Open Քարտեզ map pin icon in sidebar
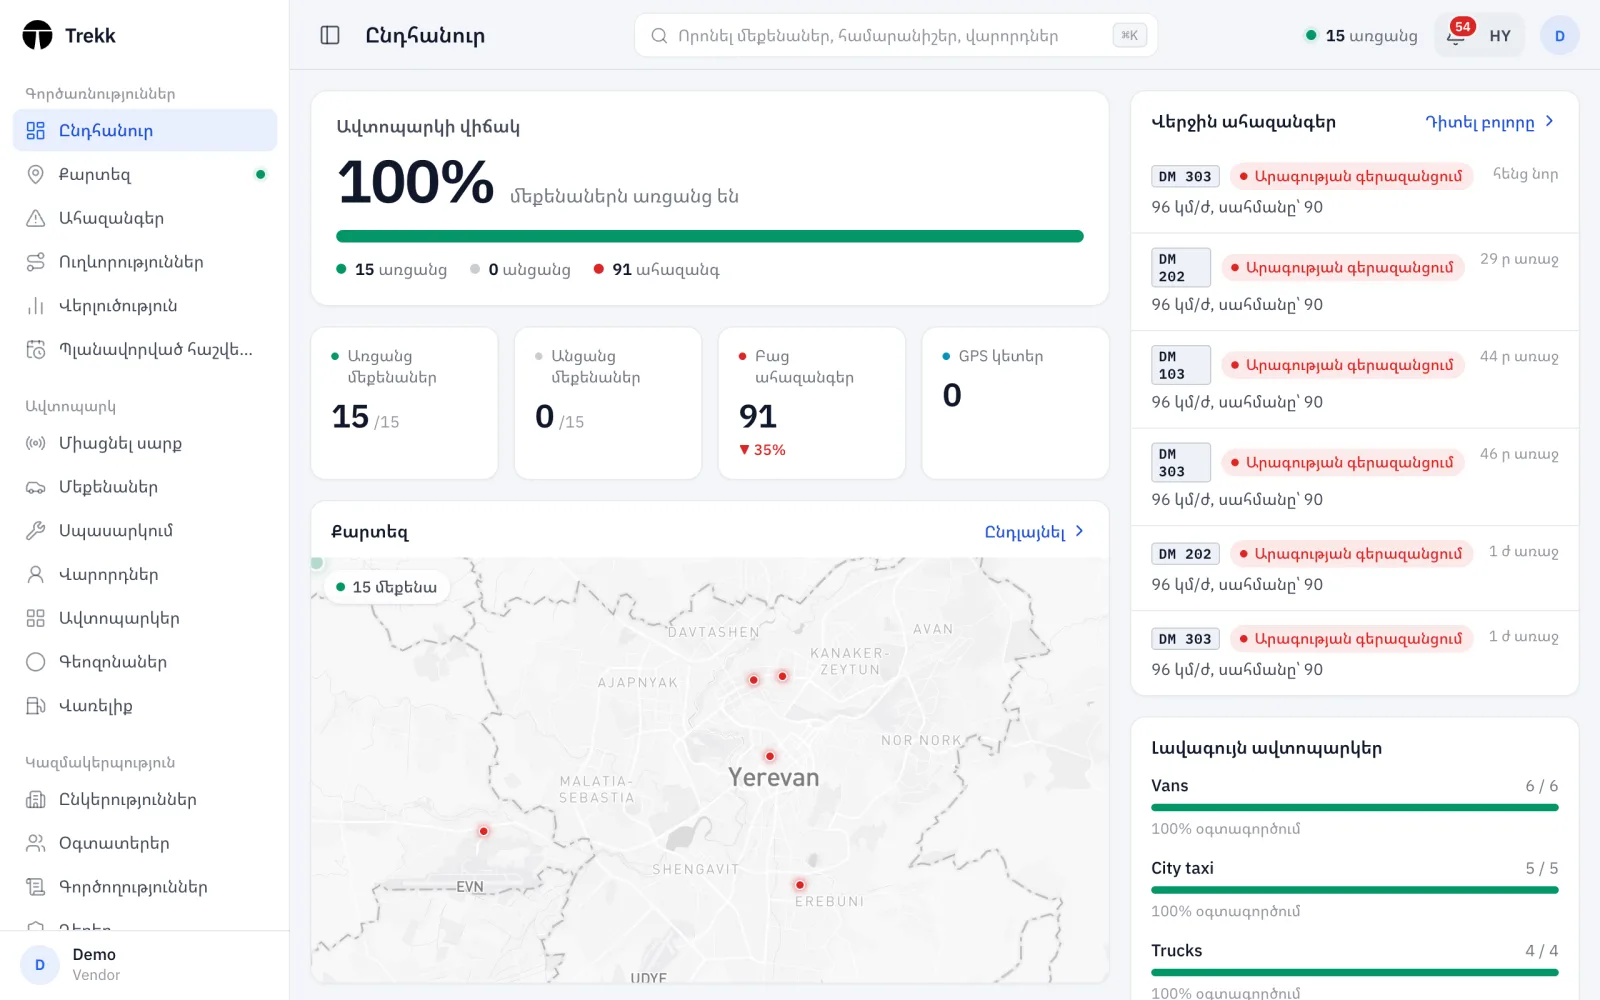This screenshot has height=1000, width=1600. (36, 174)
